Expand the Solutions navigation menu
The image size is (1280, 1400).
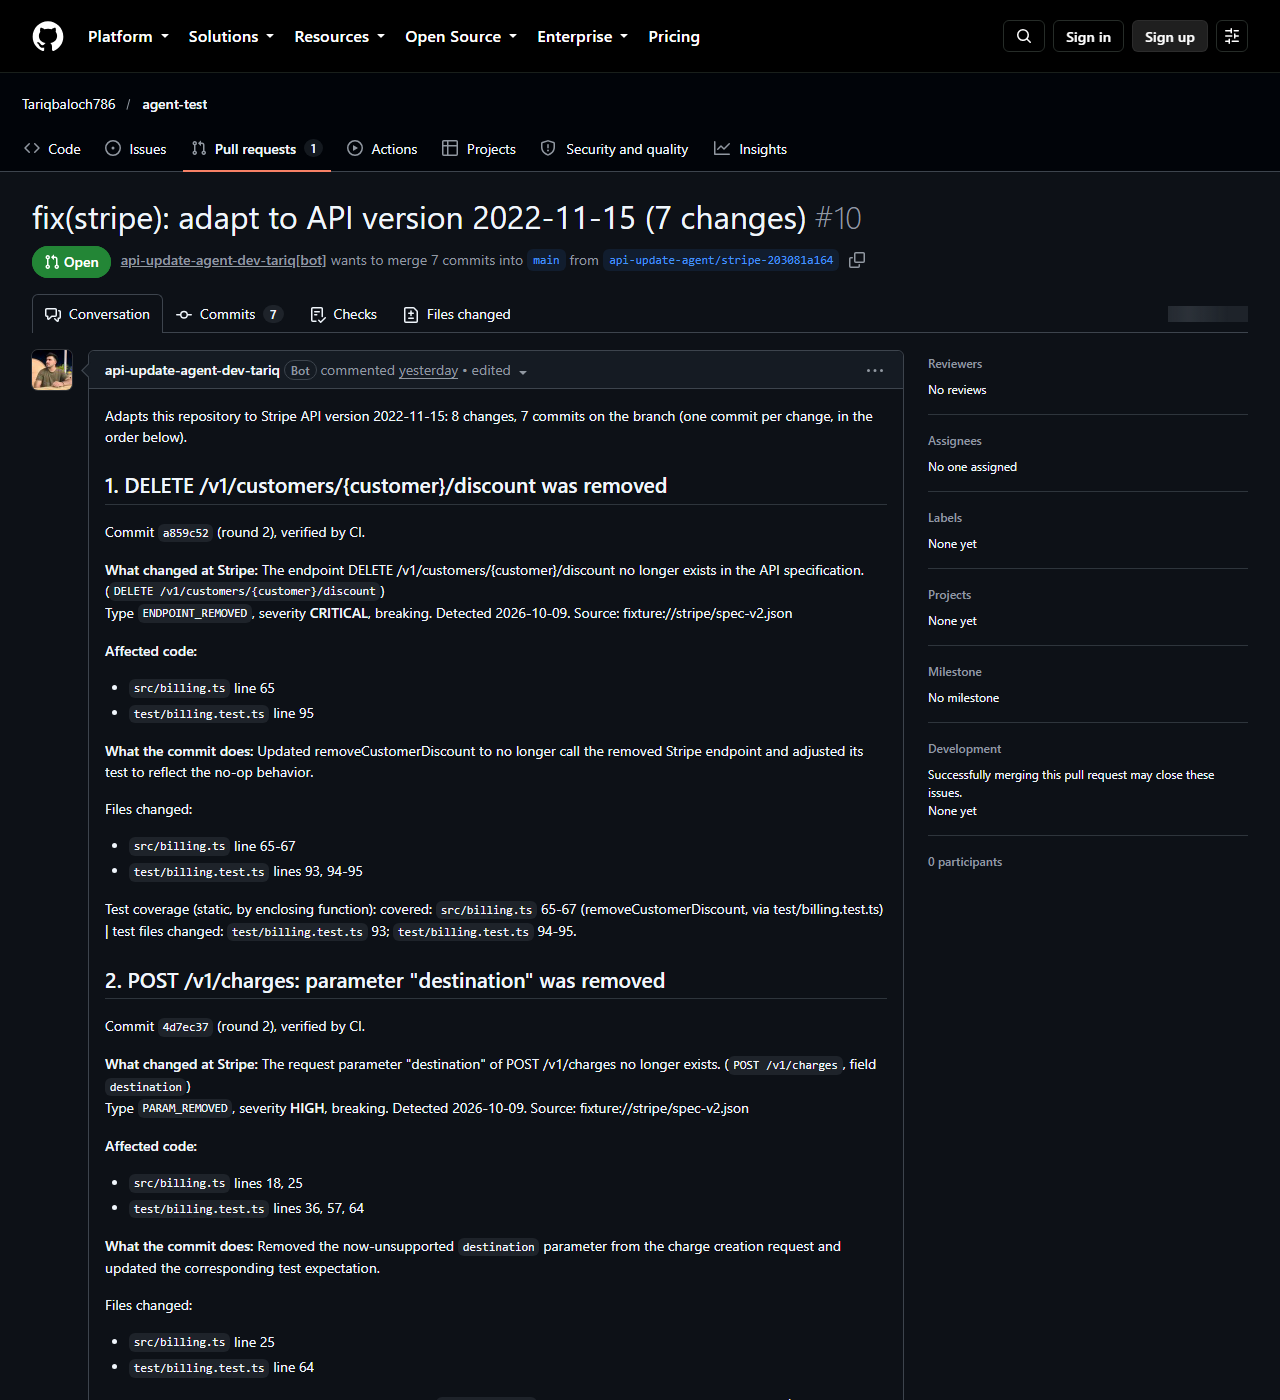[231, 36]
